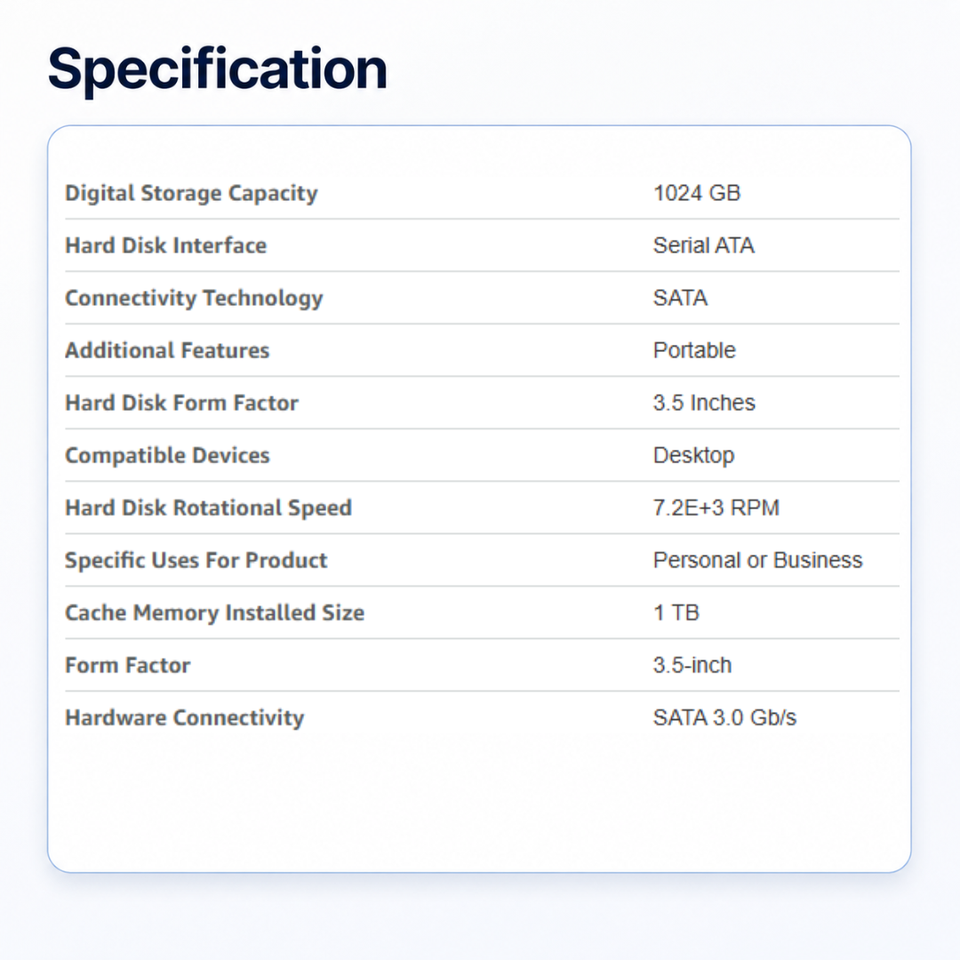Select the Cache Memory Installed Size label

(215, 613)
